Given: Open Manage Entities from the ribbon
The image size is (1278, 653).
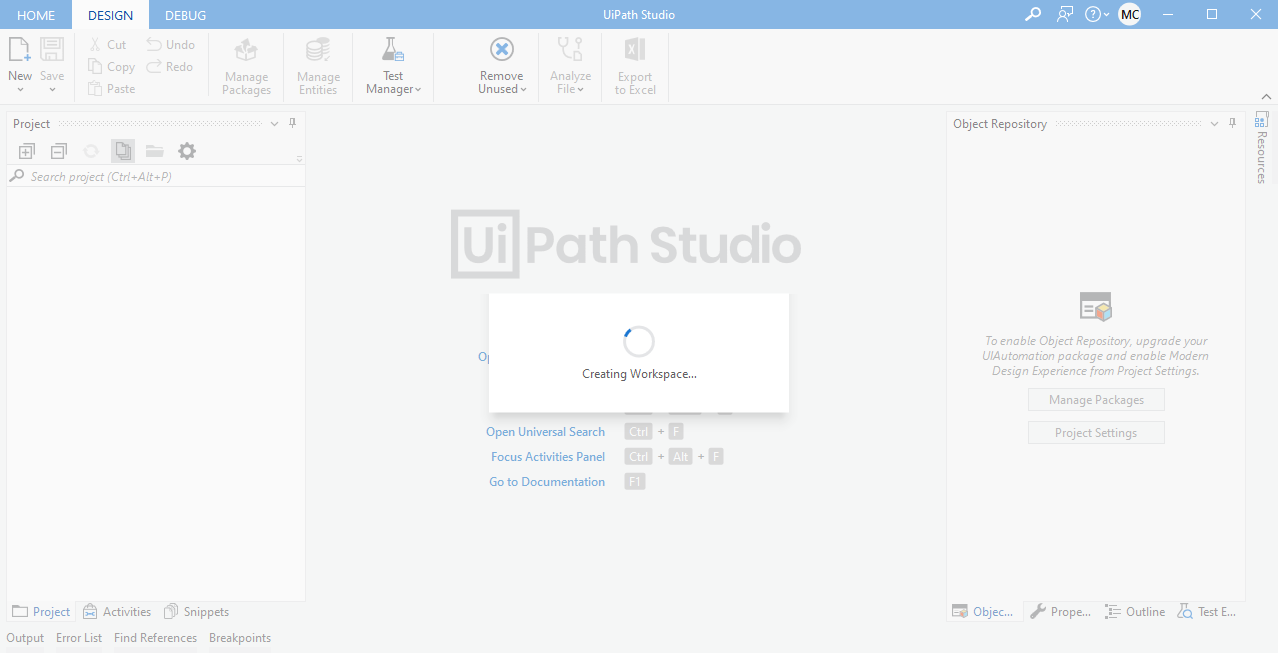Looking at the screenshot, I should pos(318,66).
